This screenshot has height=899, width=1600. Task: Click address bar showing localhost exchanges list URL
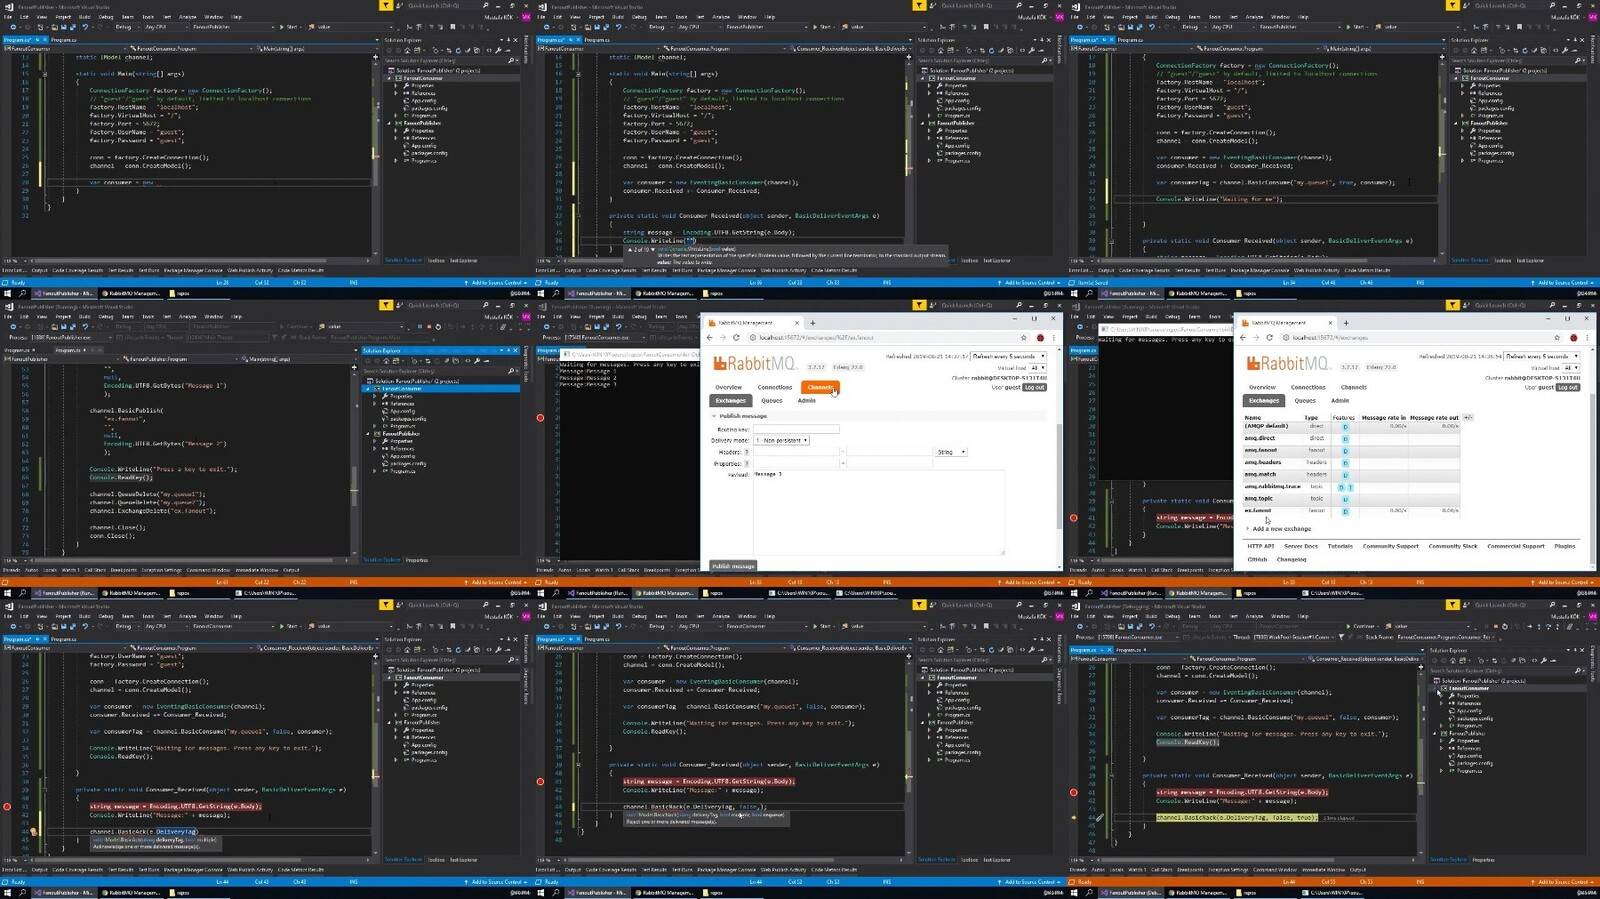pos(1414,337)
